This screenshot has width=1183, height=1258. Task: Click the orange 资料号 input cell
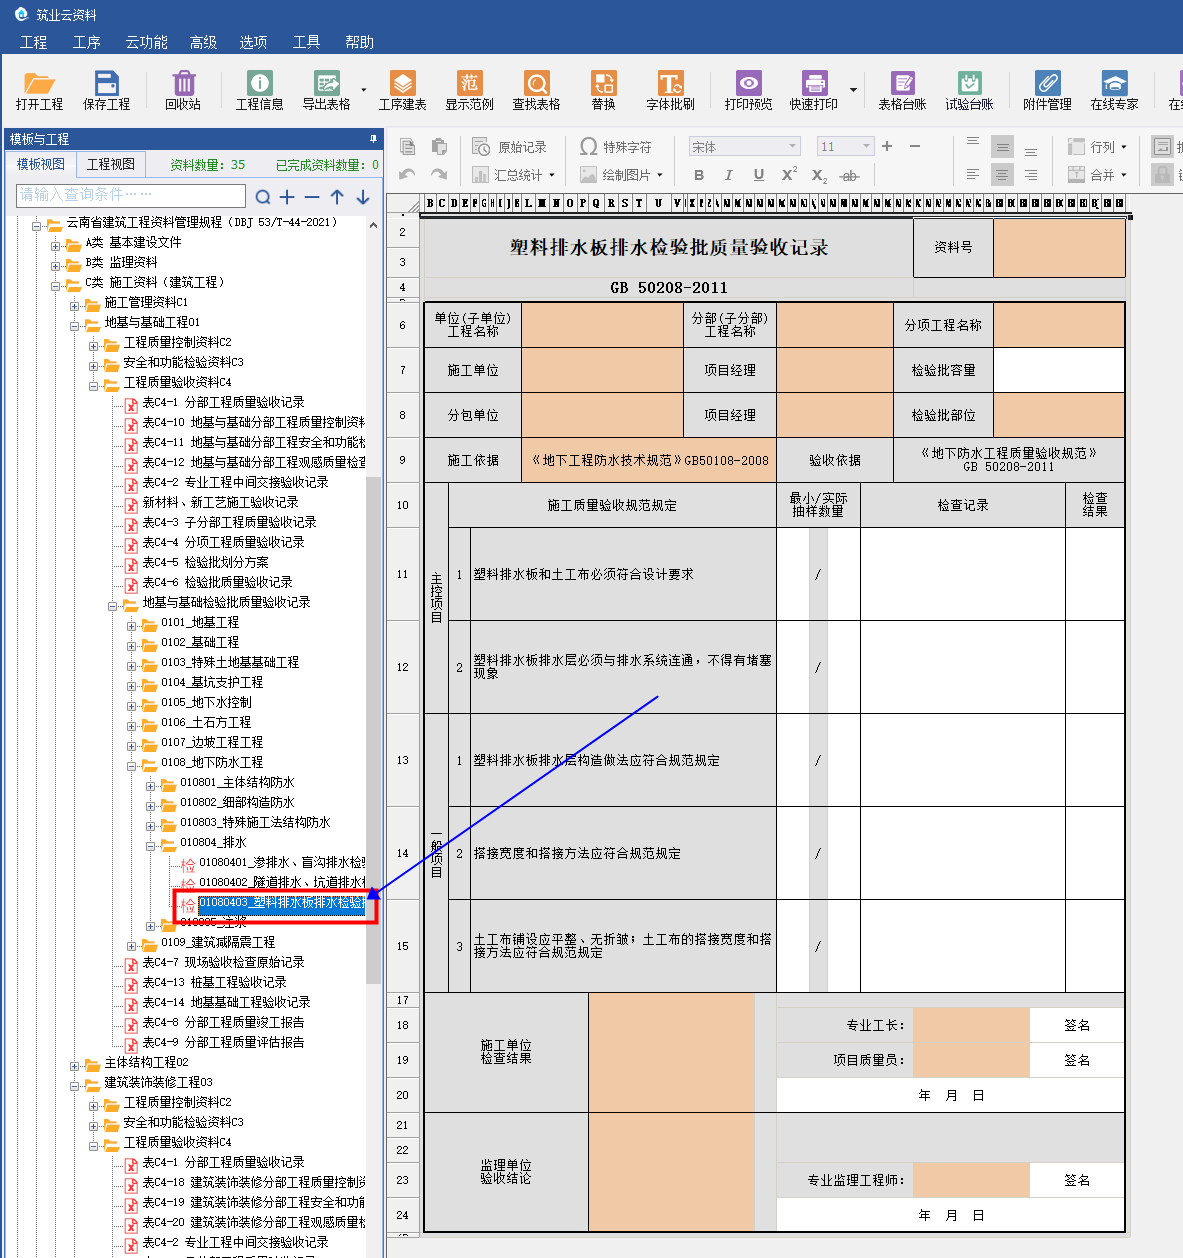1059,247
